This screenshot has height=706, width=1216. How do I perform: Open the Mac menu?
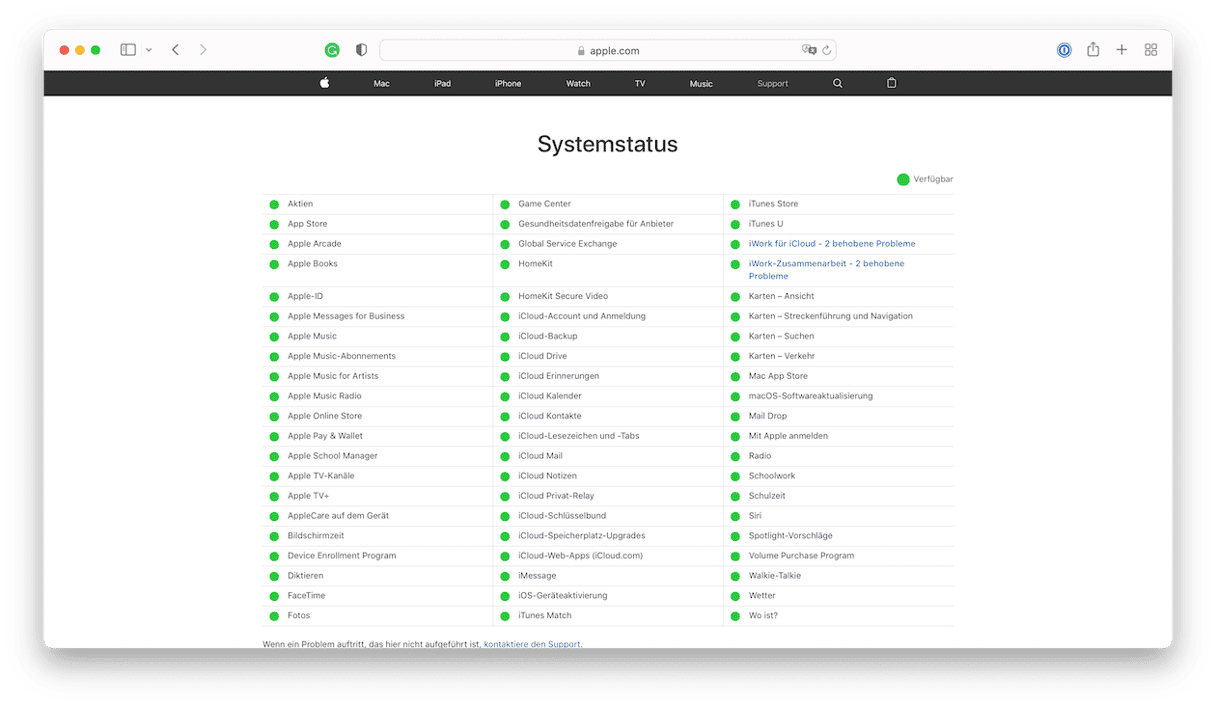point(382,84)
